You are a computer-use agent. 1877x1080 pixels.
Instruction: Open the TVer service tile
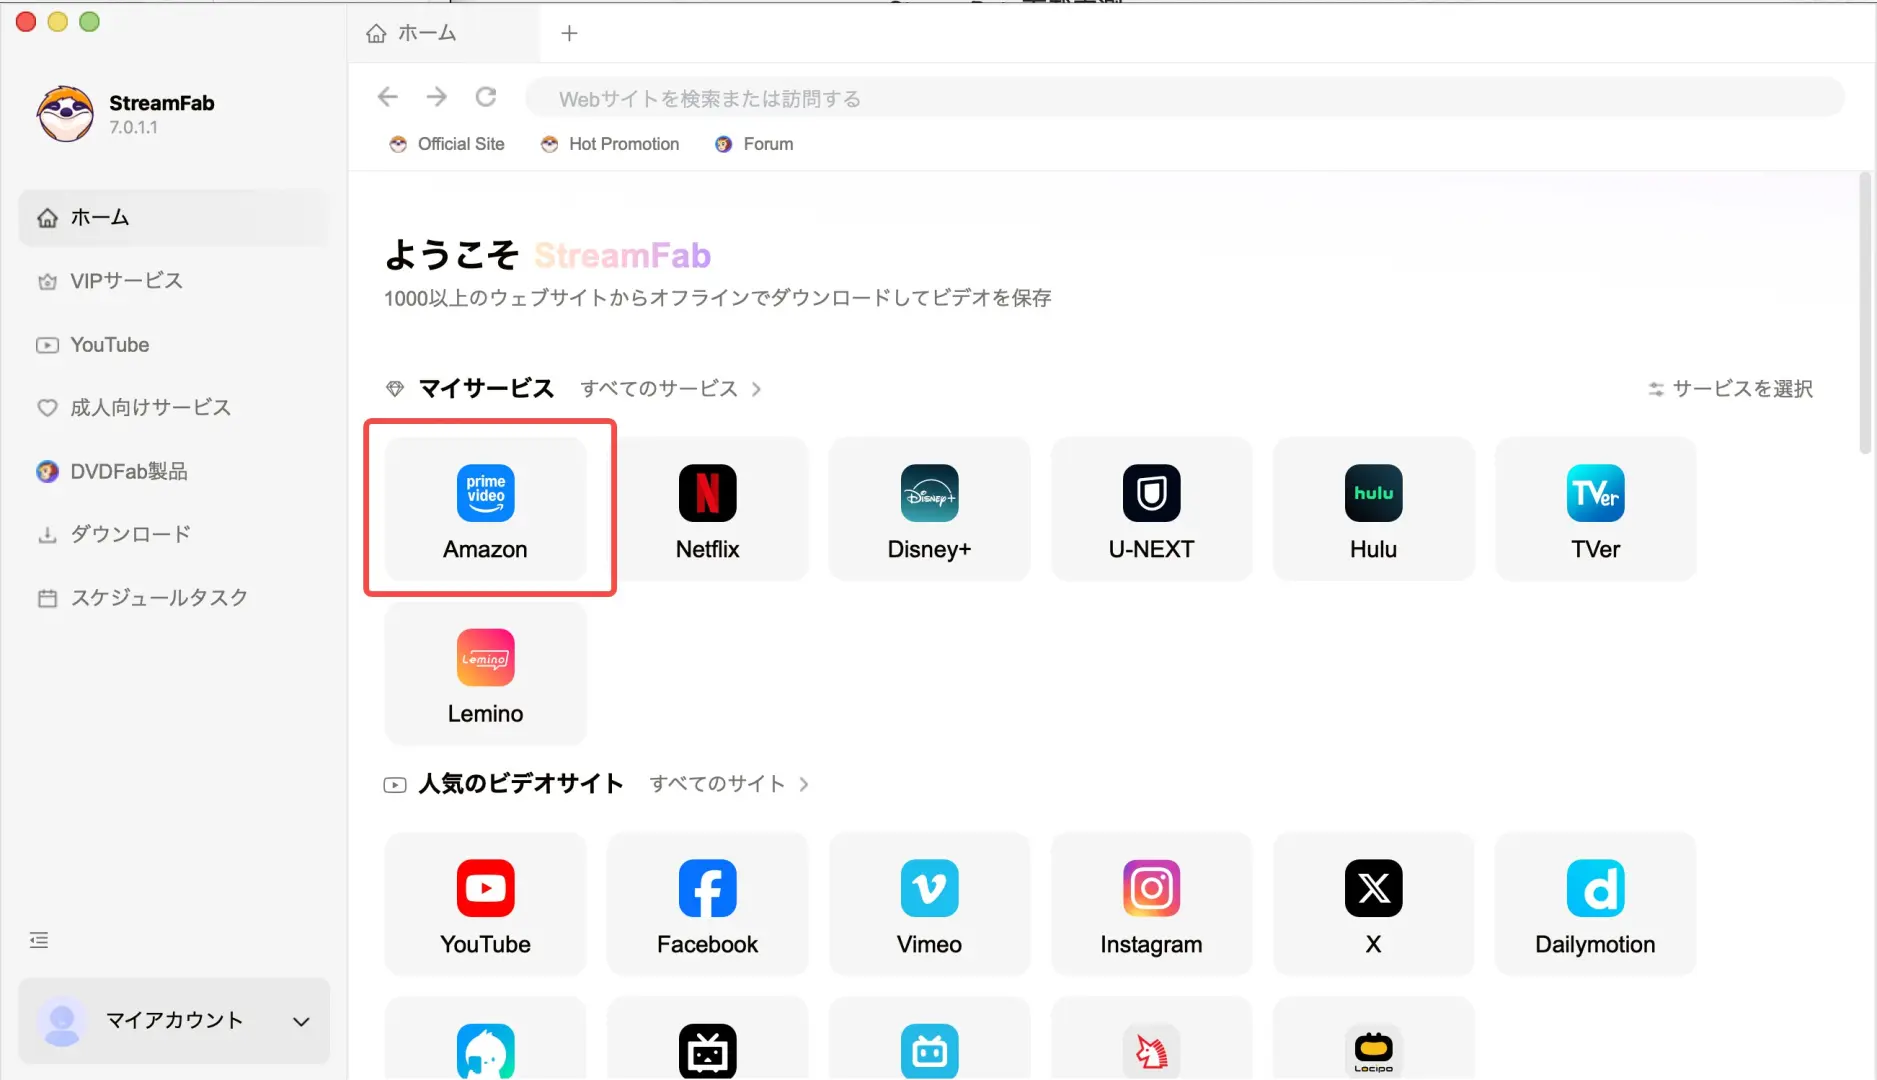(1595, 509)
